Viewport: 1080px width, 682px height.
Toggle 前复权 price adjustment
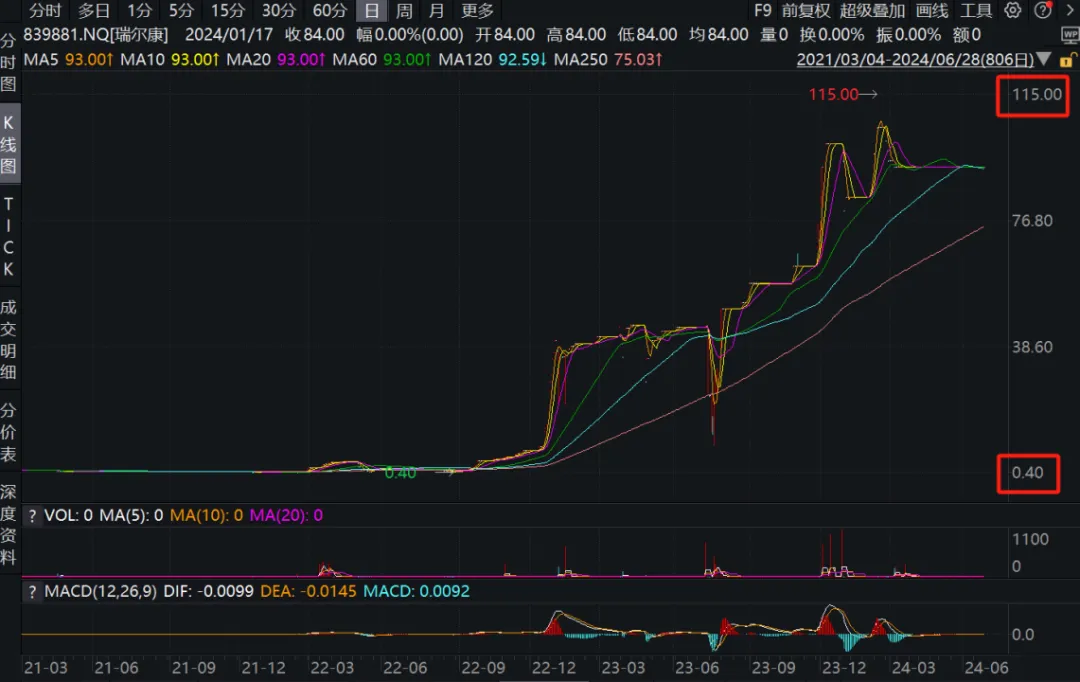pos(806,11)
